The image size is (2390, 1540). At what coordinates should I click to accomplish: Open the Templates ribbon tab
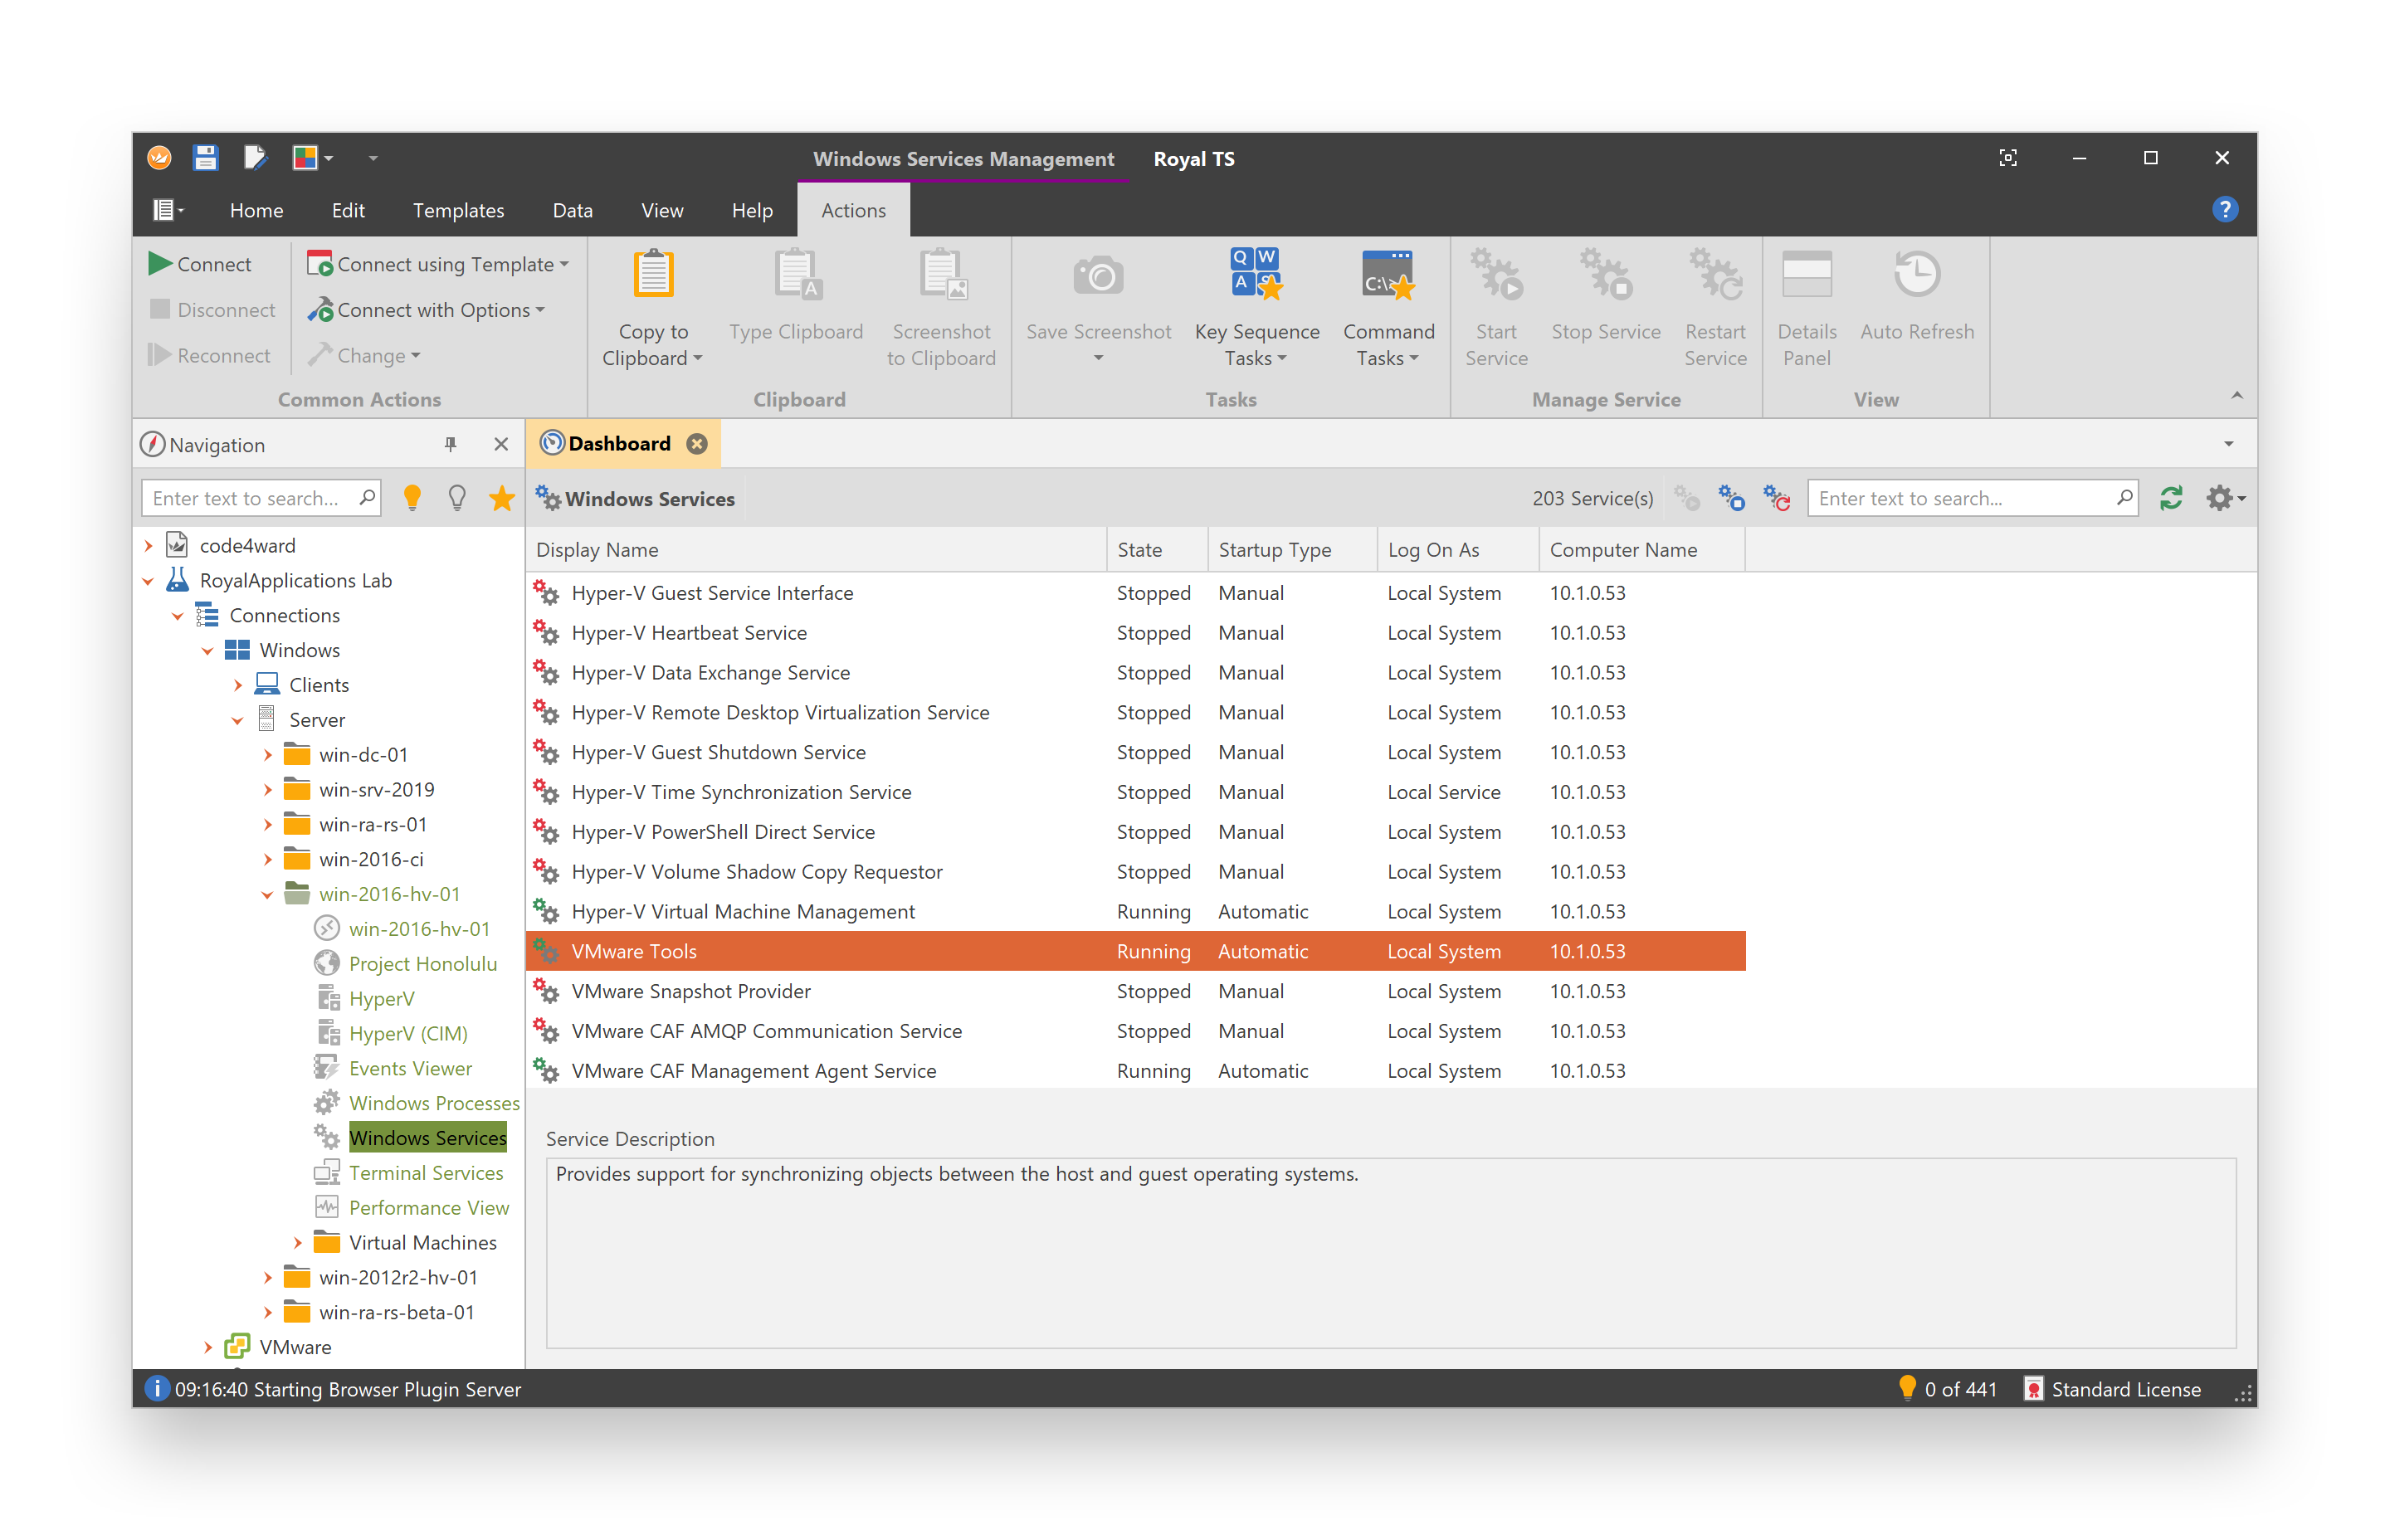click(x=458, y=210)
